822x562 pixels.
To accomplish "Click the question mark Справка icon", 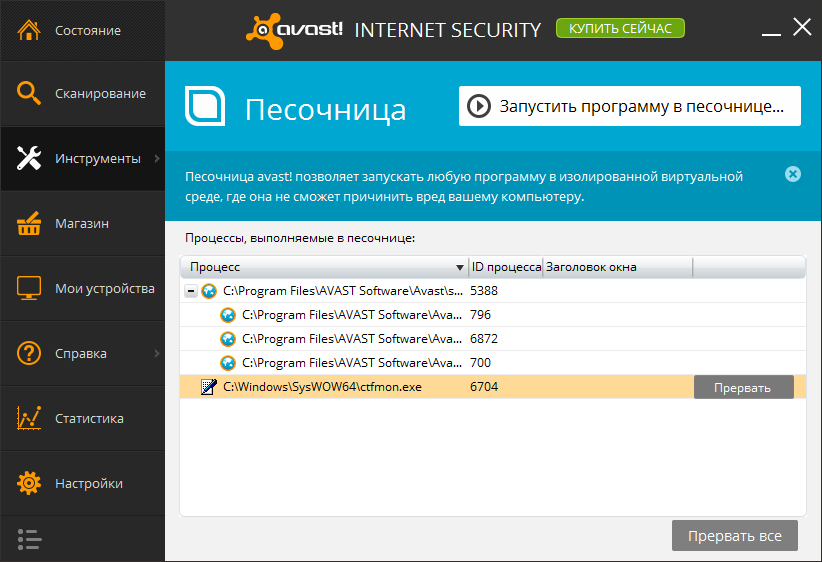I will (29, 353).
